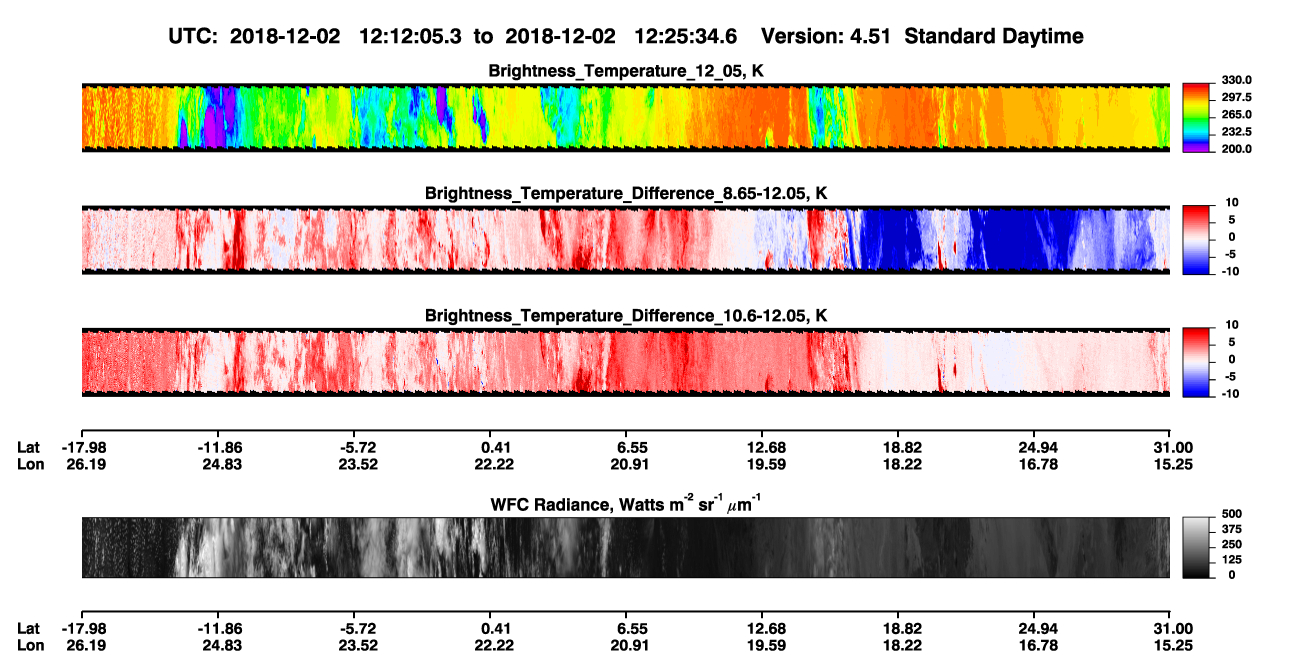The height and width of the screenshot is (667, 1300).
Task: Click the red-blue colorbar beside the 10.6-12.05 strip
Action: tap(1196, 362)
